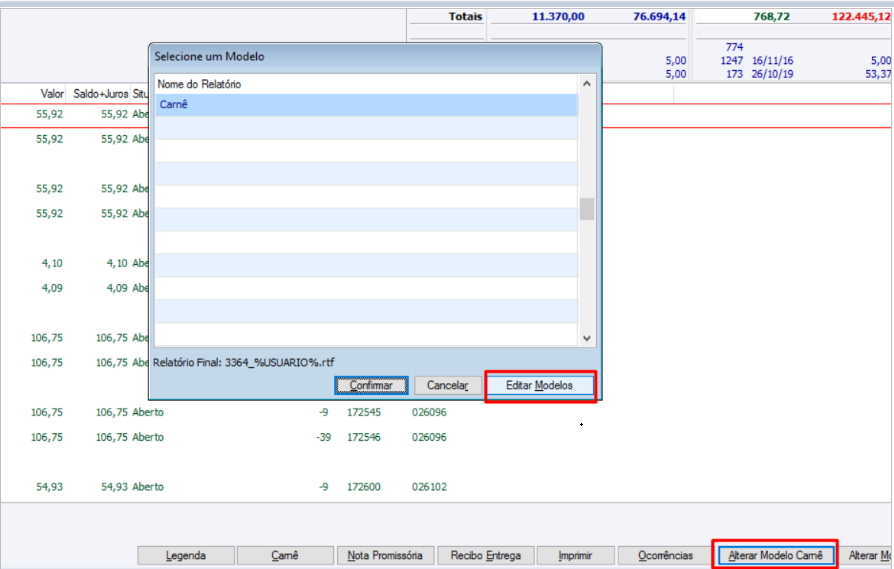The image size is (894, 569).
Task: Click the total 76.694,14
Action: [659, 17]
